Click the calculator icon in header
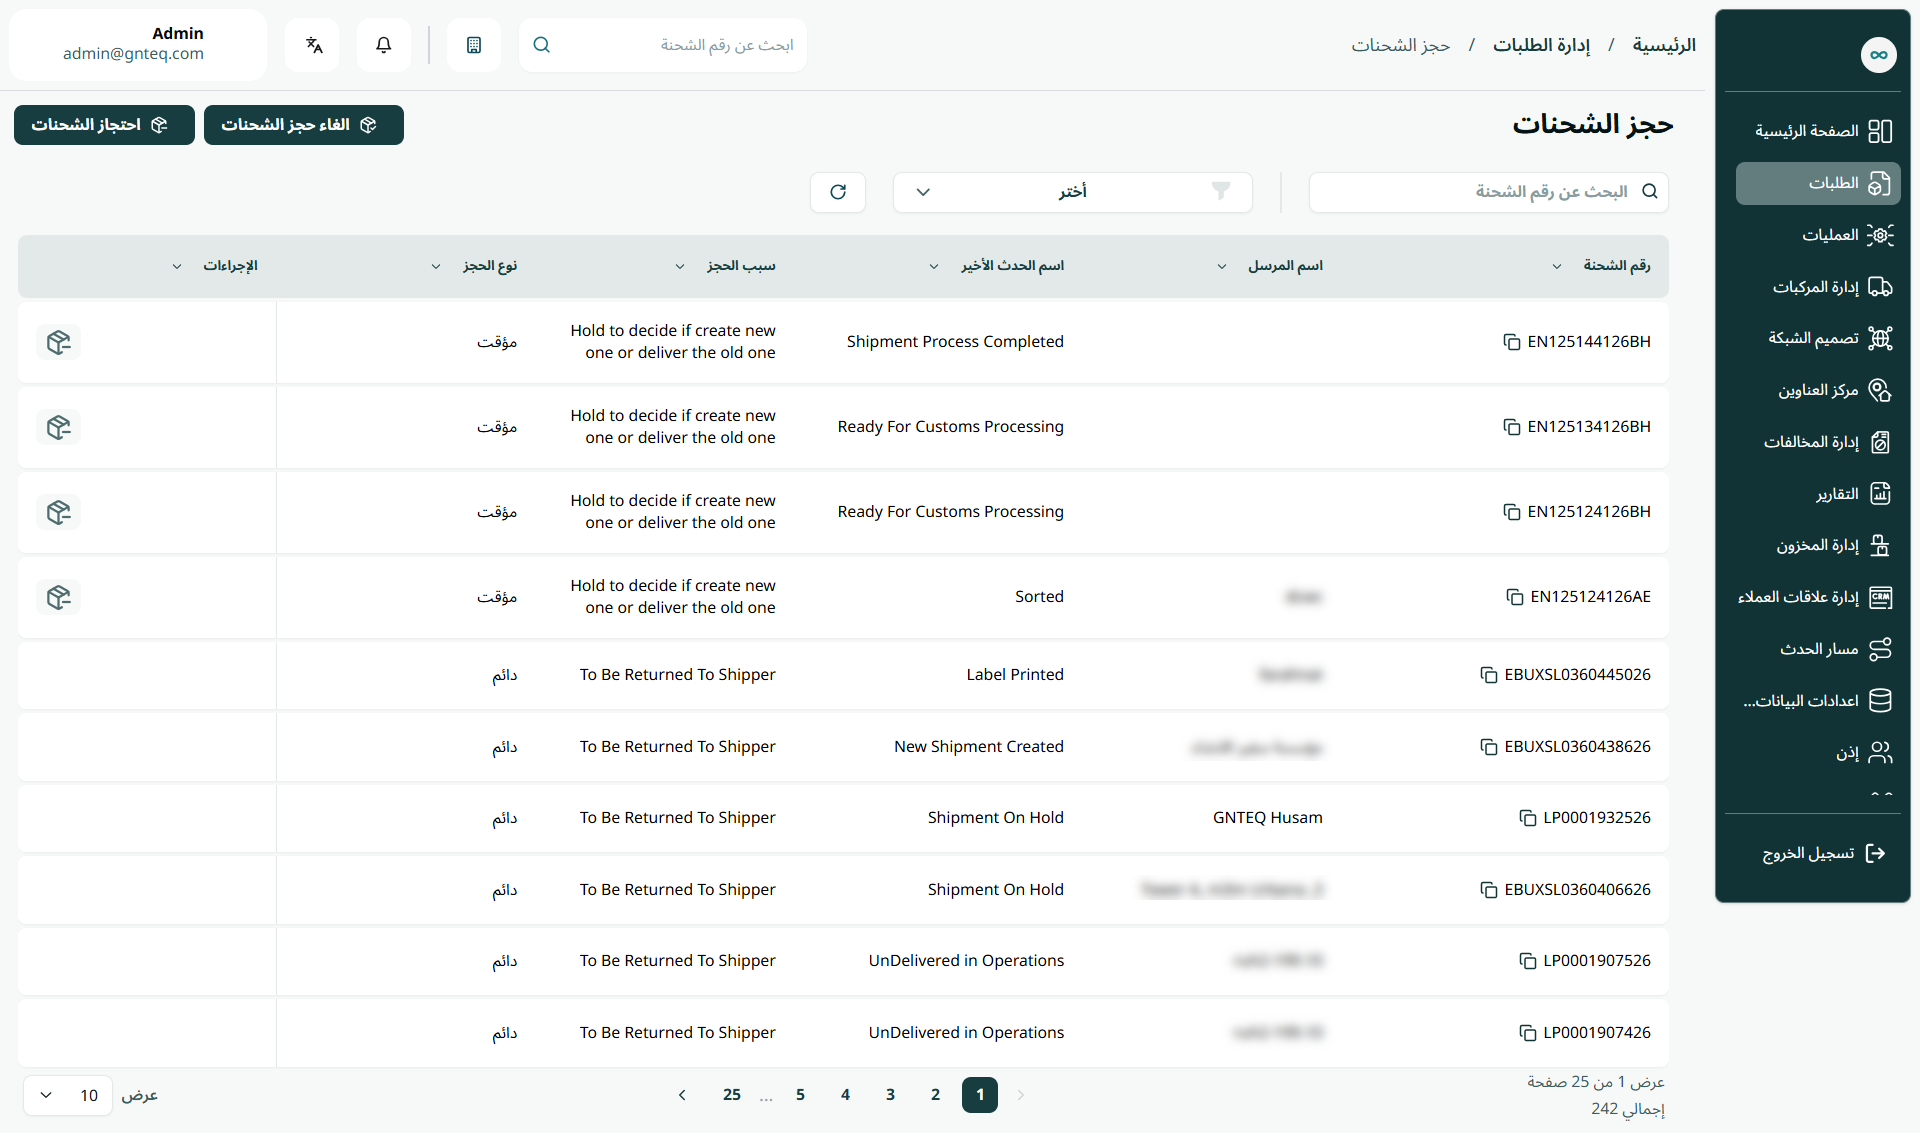 pos(474,45)
